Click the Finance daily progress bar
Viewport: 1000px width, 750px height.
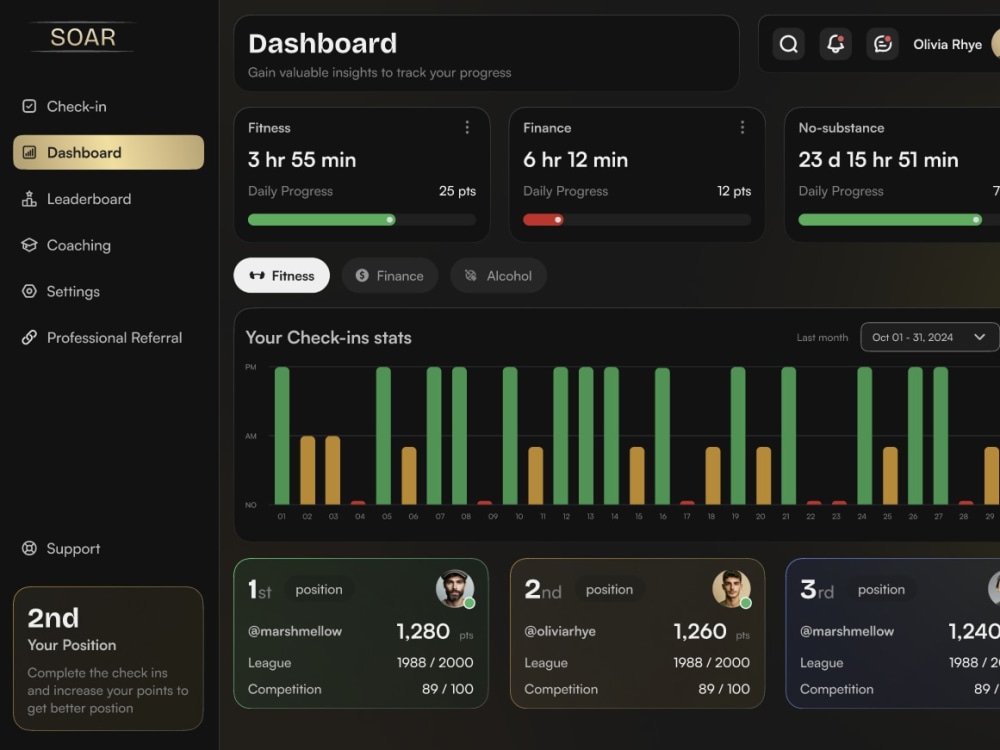click(x=636, y=220)
